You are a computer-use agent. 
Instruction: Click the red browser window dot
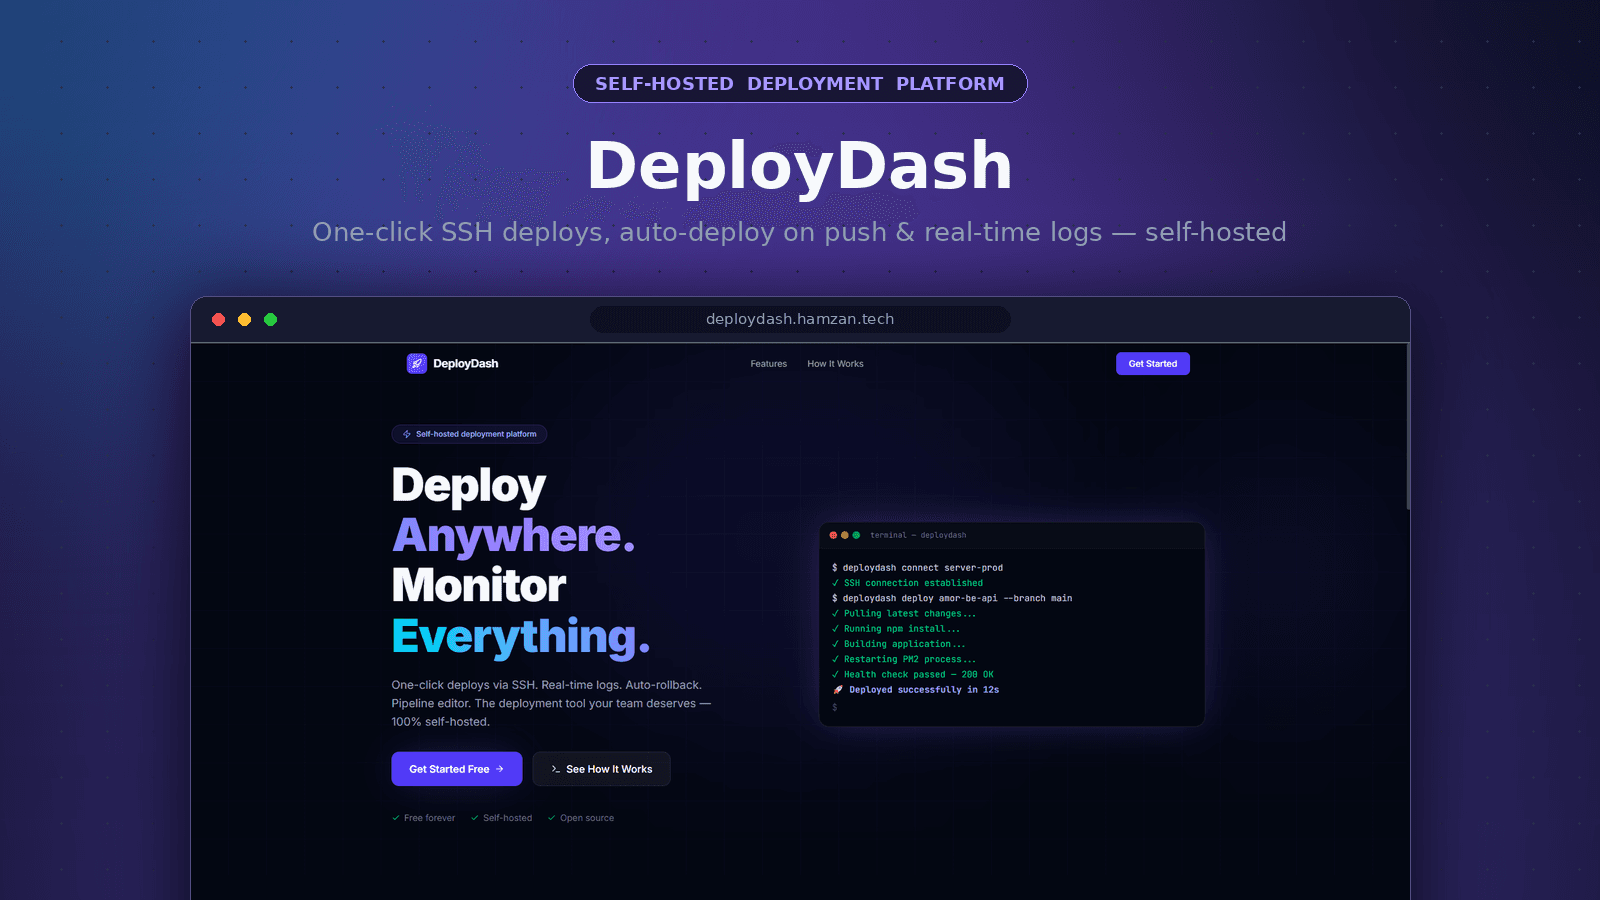coord(218,320)
